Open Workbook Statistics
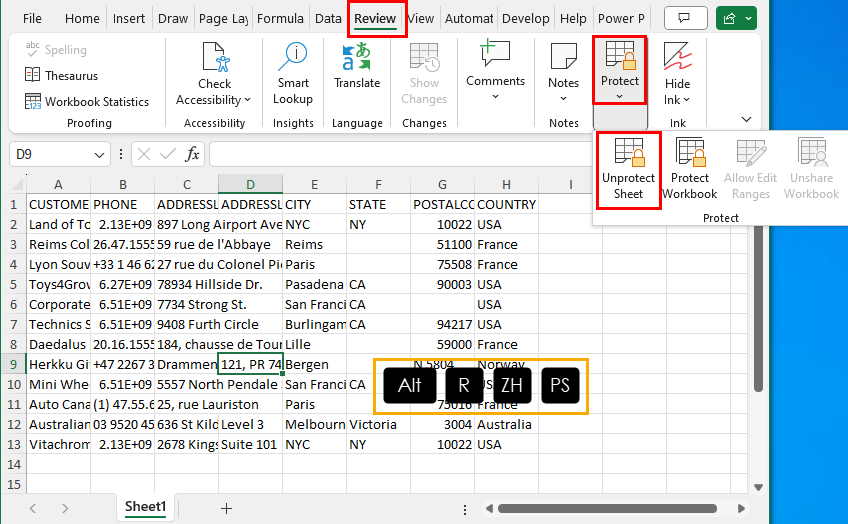The width and height of the screenshot is (848, 524). point(87,101)
